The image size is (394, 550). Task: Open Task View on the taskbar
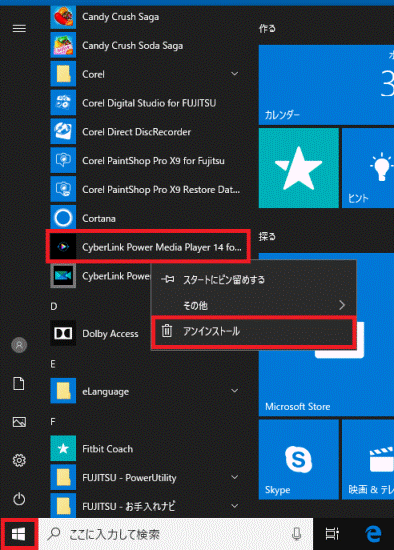332,534
